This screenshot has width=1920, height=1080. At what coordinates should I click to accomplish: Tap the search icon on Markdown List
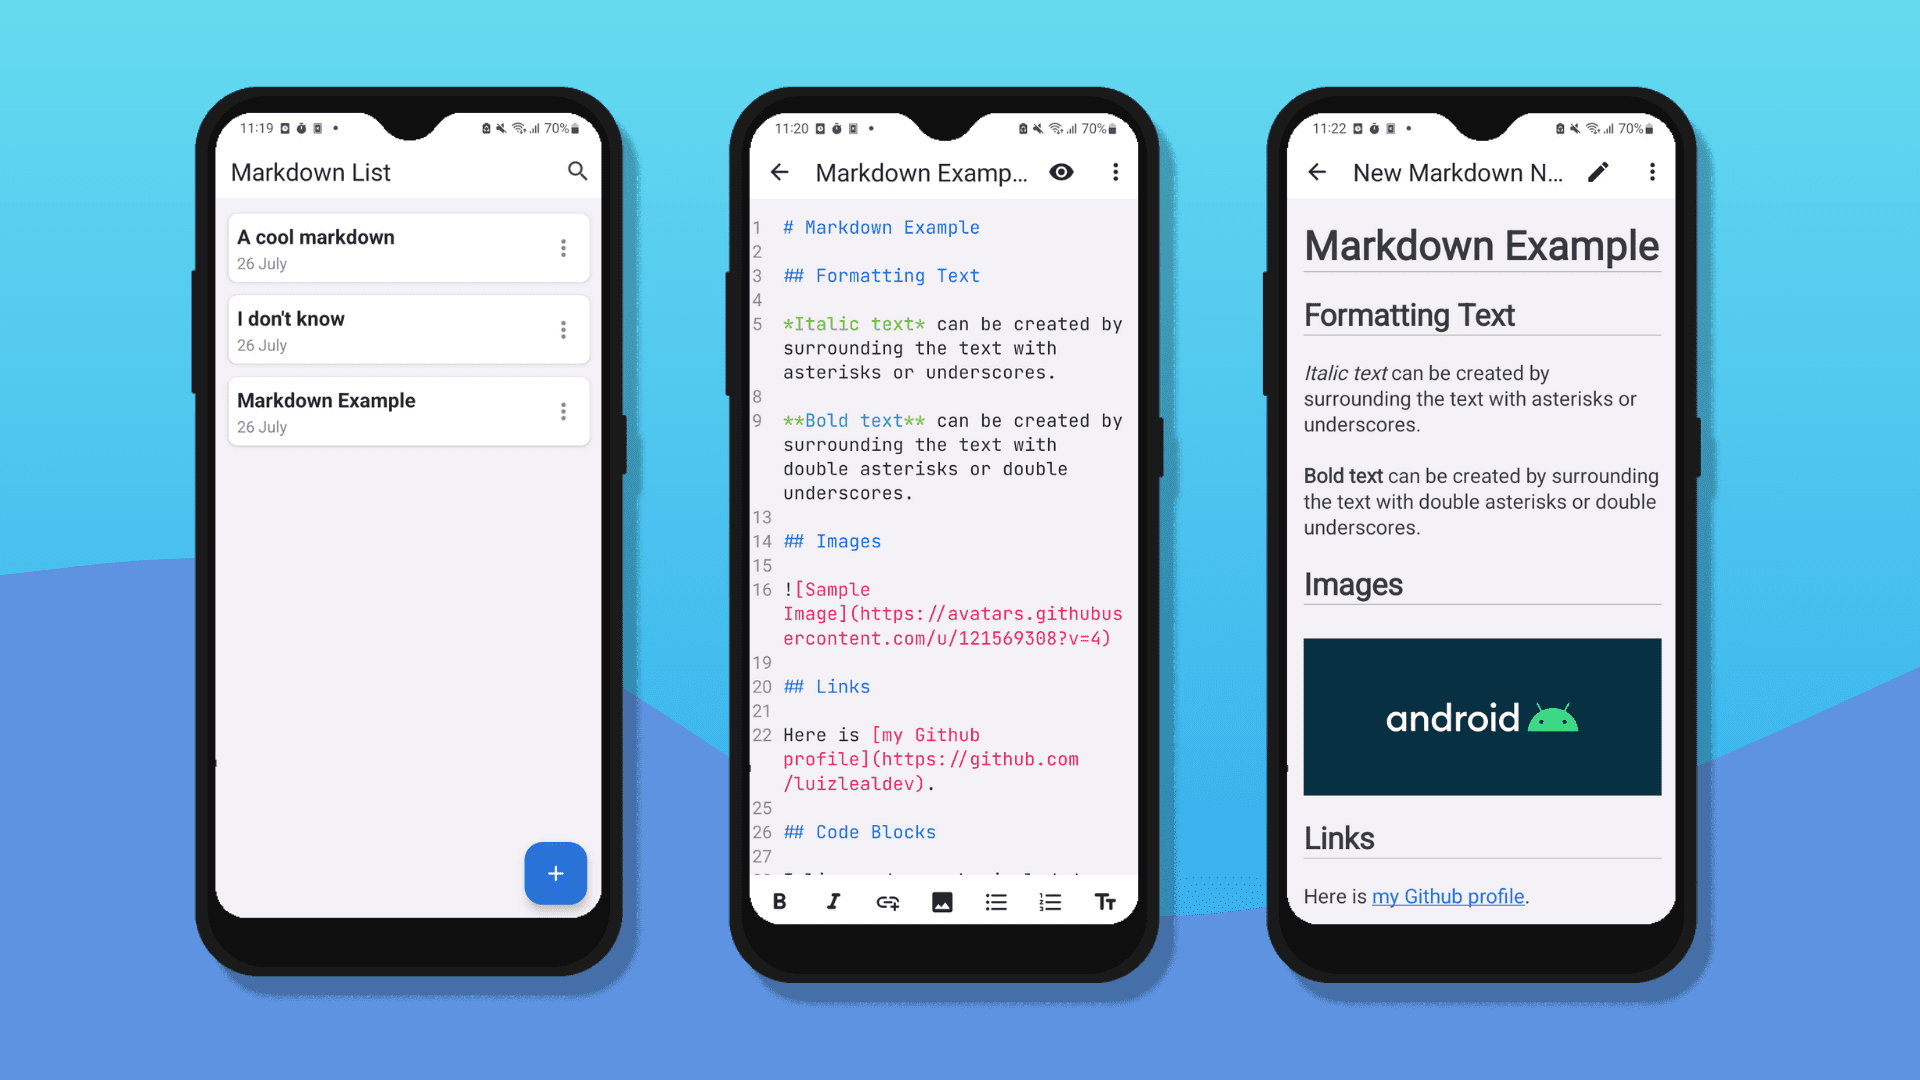576,170
